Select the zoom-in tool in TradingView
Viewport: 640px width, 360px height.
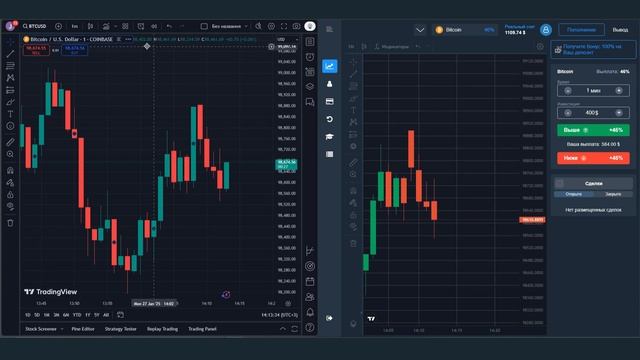10,154
